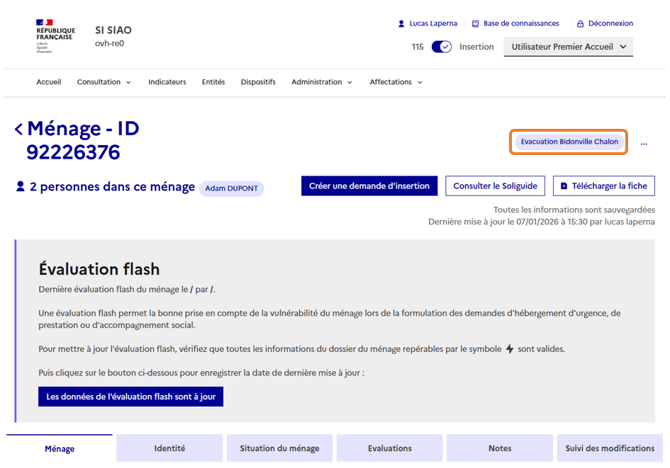Go to Accueil in navigation bar

(49, 82)
